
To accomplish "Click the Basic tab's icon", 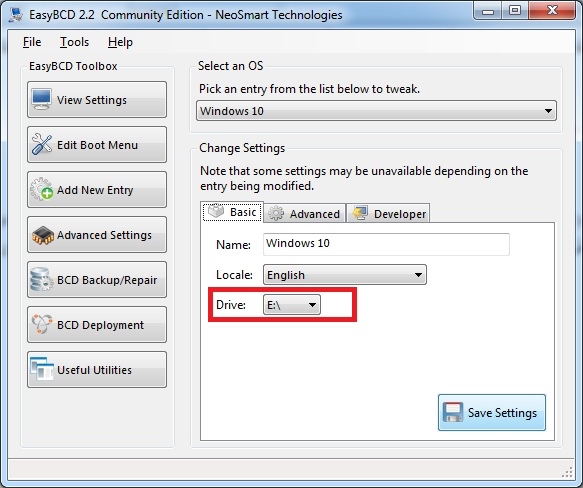I will [216, 211].
